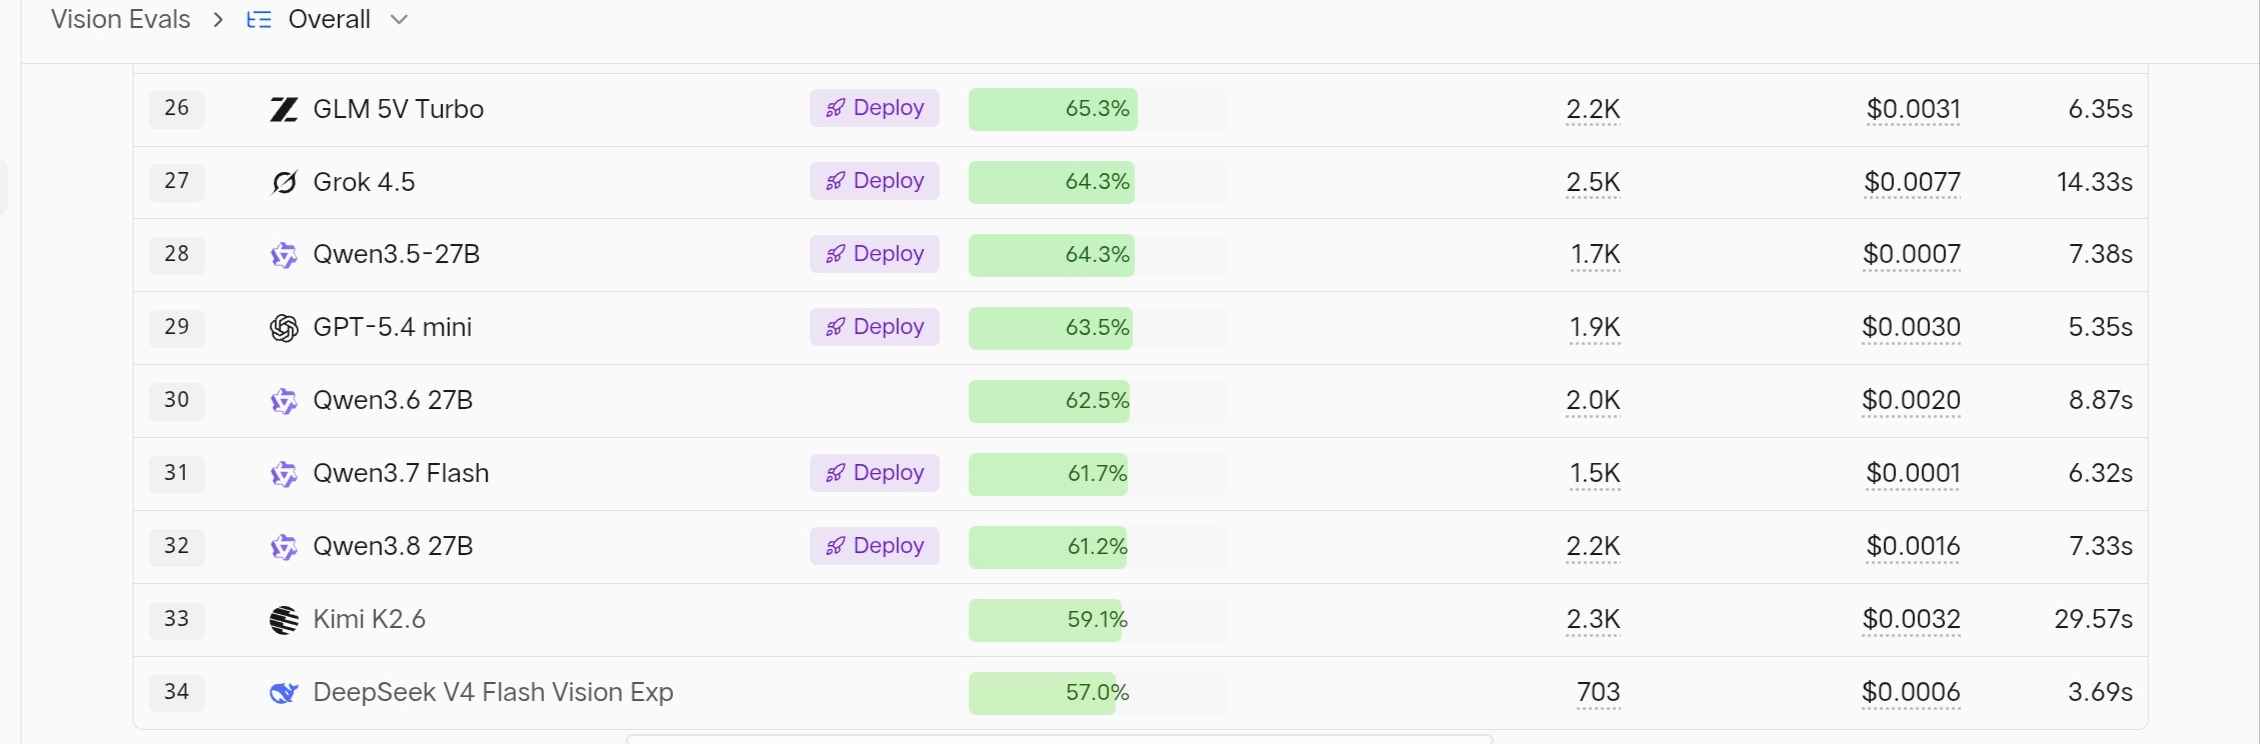Screen dimensions: 2260x744
Task: Click the 57.0% score bar for DeepSeek
Action: [x=1097, y=693]
